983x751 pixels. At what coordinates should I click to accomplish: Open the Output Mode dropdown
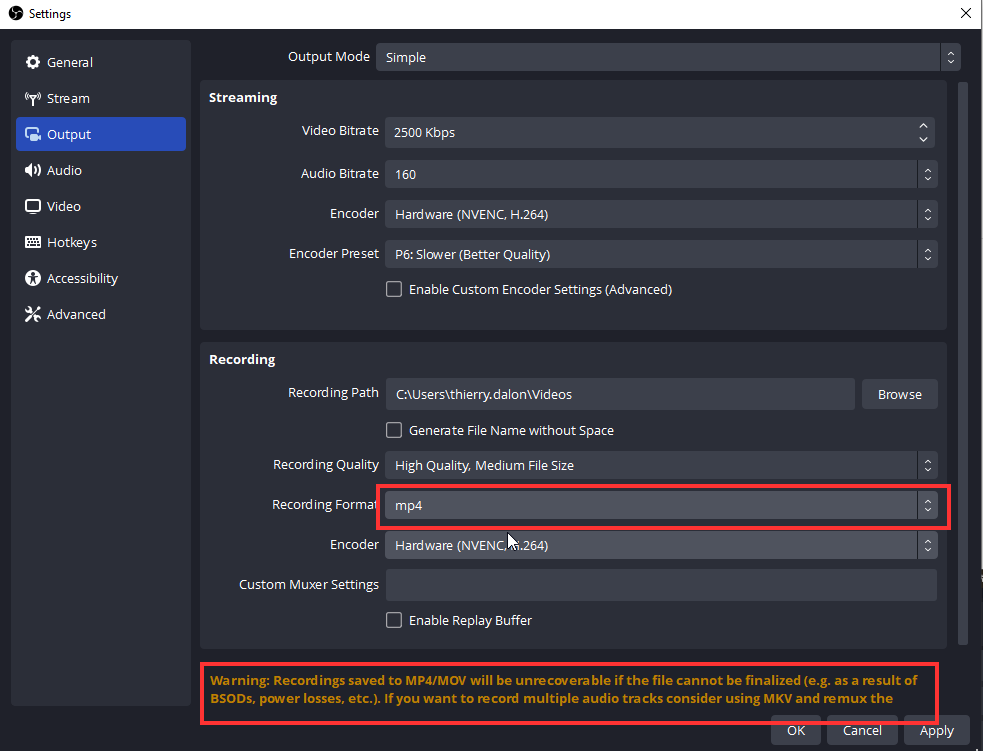pos(668,57)
